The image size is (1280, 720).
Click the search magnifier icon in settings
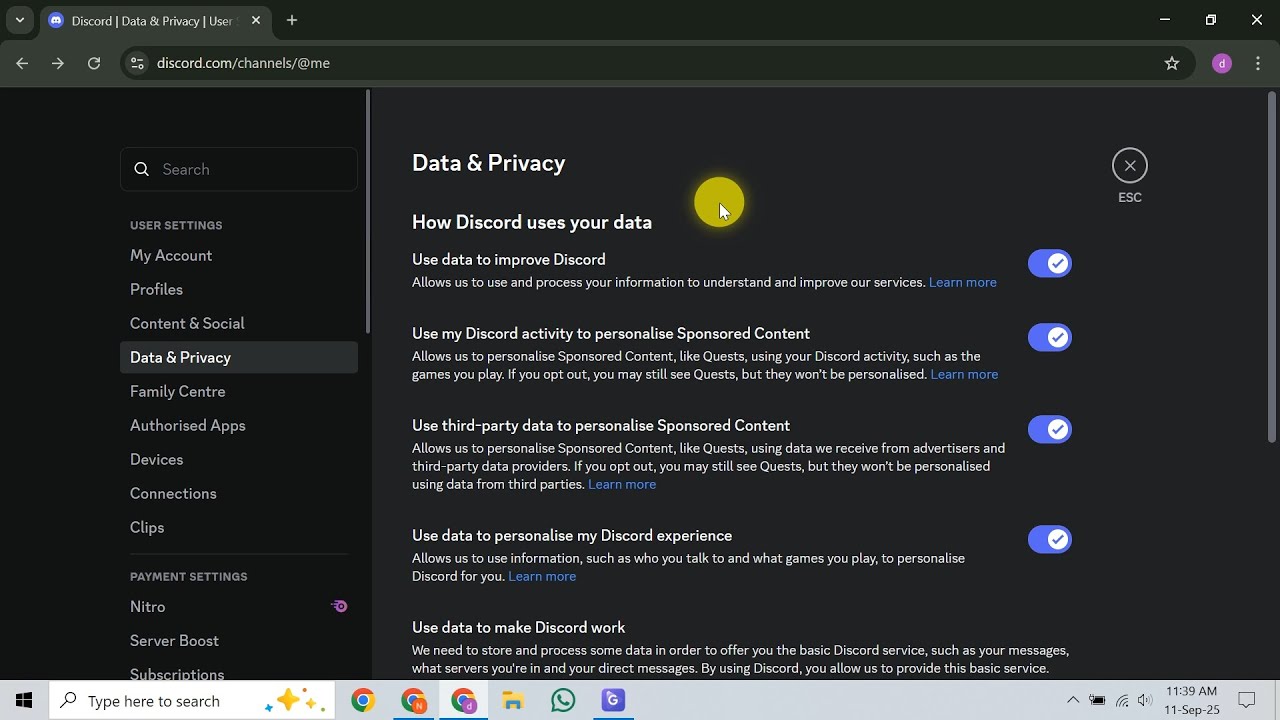tap(142, 169)
